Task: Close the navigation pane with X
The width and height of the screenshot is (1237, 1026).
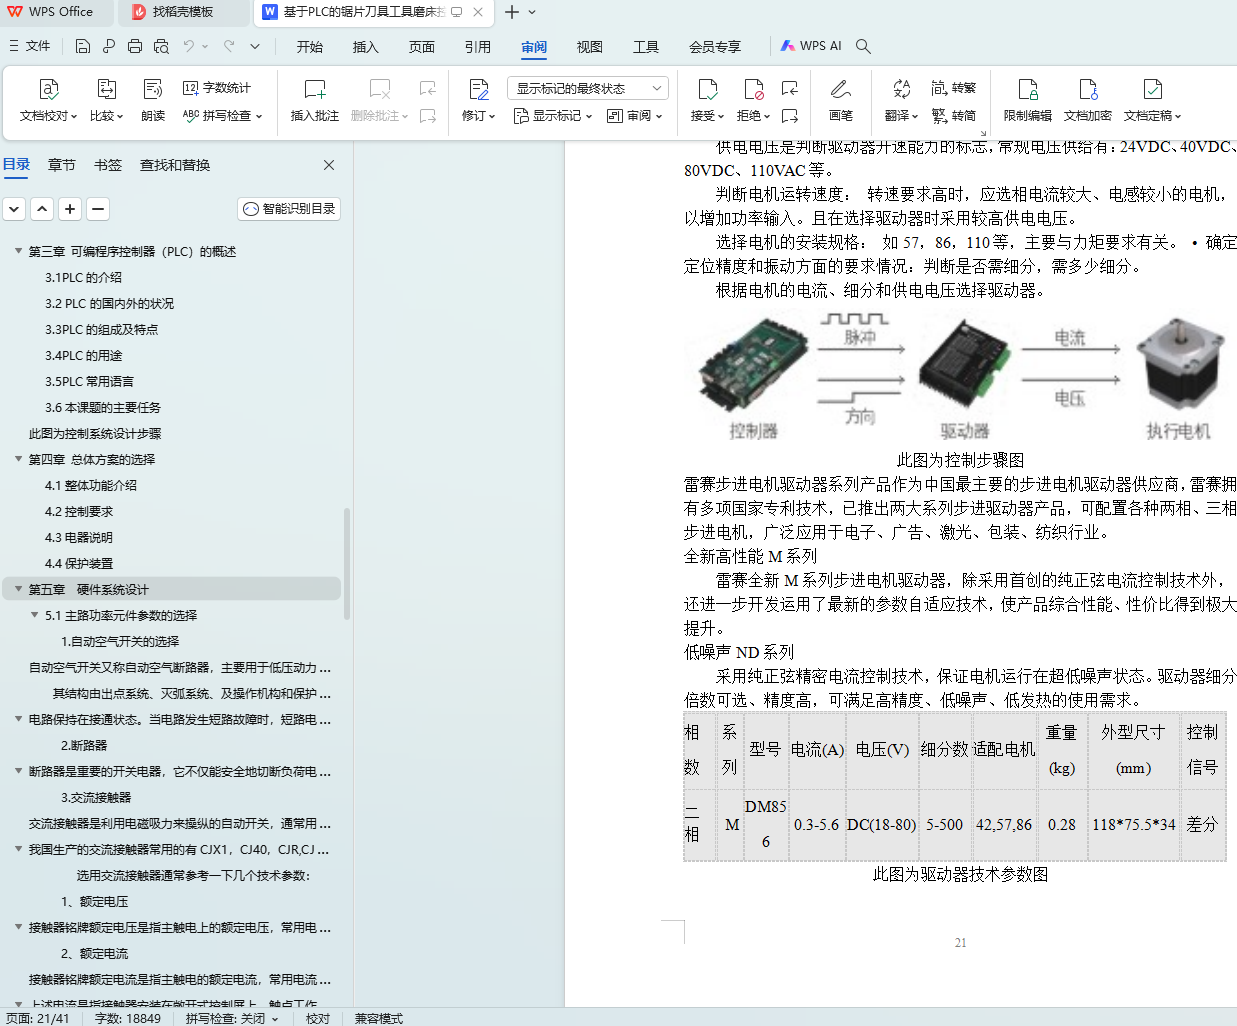Action: point(329,165)
